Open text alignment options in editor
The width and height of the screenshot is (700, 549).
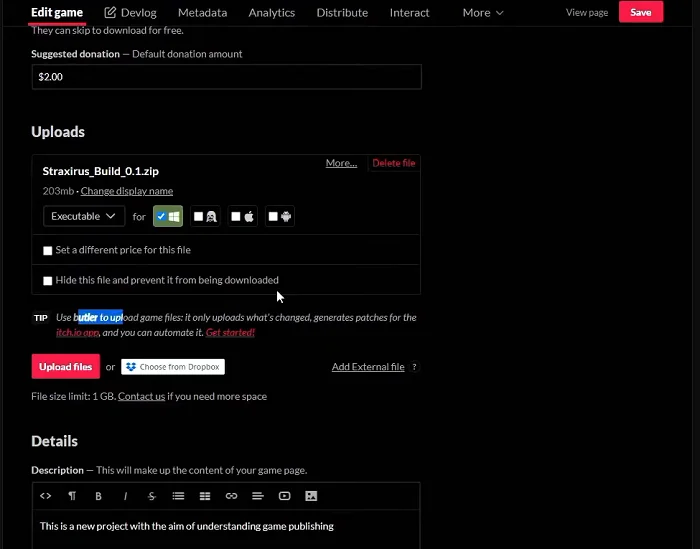point(258,496)
